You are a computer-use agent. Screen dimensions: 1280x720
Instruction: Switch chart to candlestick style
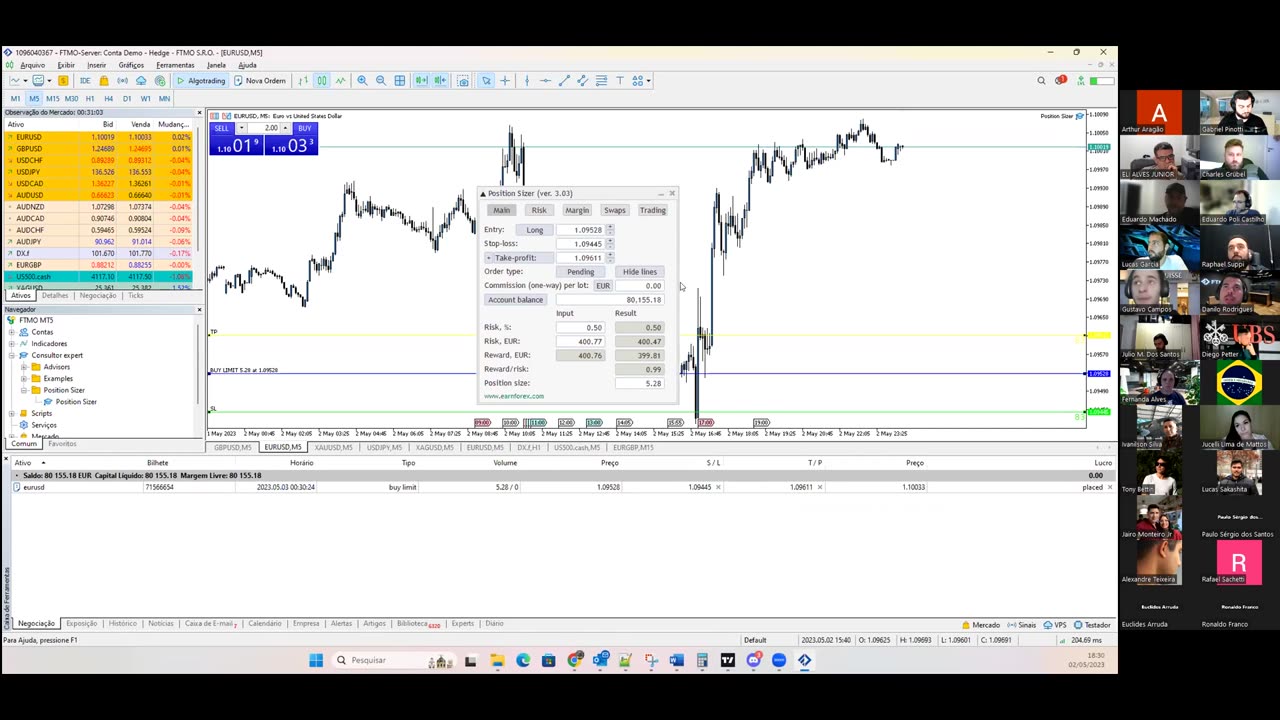click(x=322, y=80)
